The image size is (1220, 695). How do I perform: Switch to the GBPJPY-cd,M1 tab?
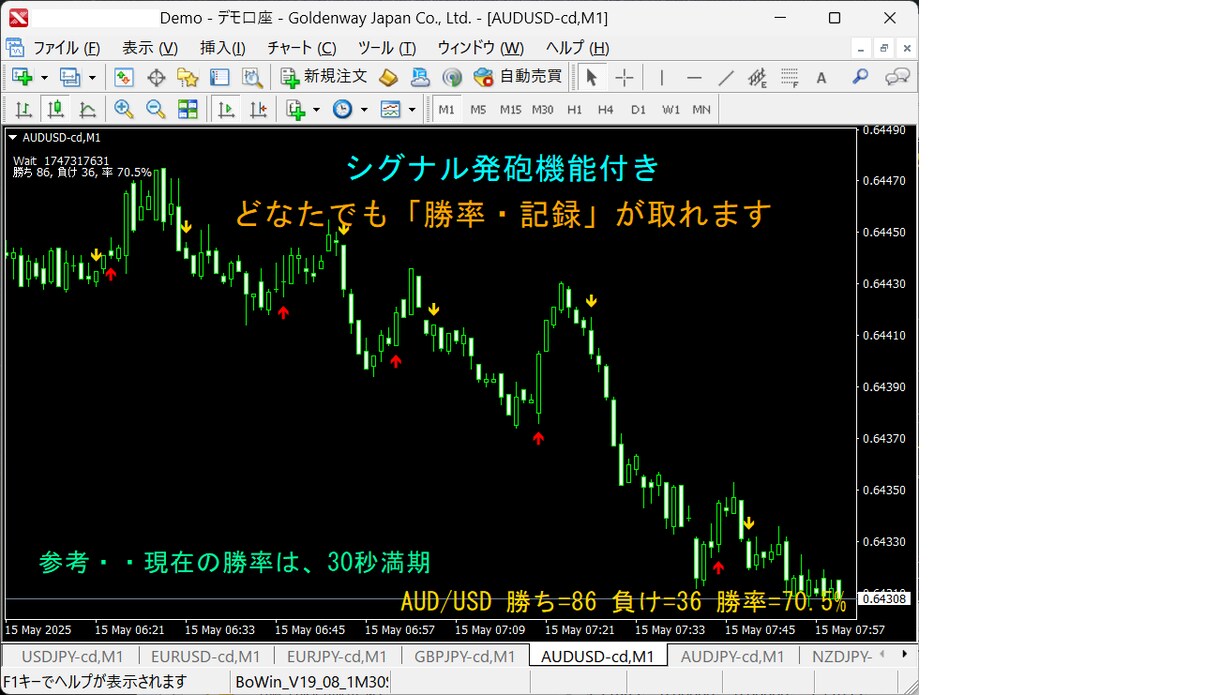(x=464, y=656)
